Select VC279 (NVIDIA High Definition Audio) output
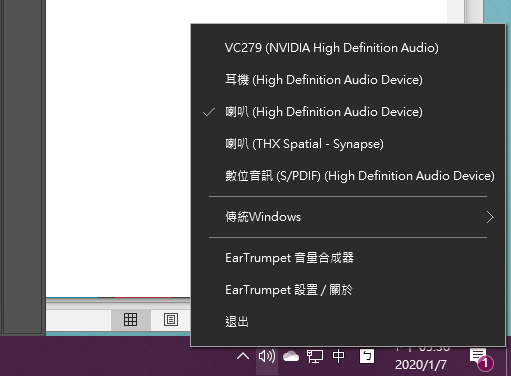The width and height of the screenshot is (511, 376). [x=348, y=48]
